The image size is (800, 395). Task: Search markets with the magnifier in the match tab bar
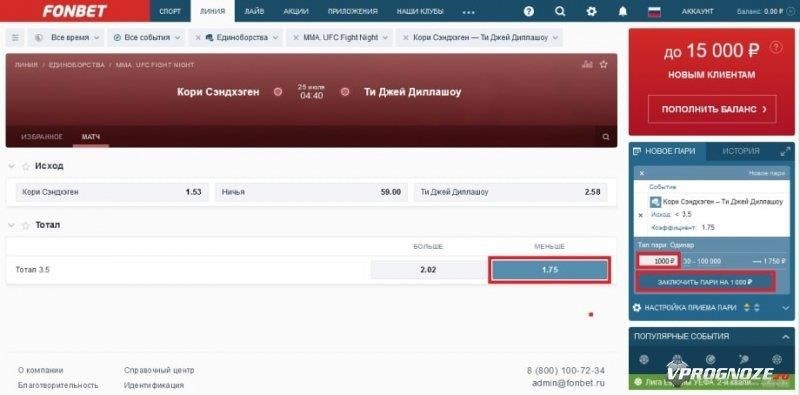click(x=606, y=137)
